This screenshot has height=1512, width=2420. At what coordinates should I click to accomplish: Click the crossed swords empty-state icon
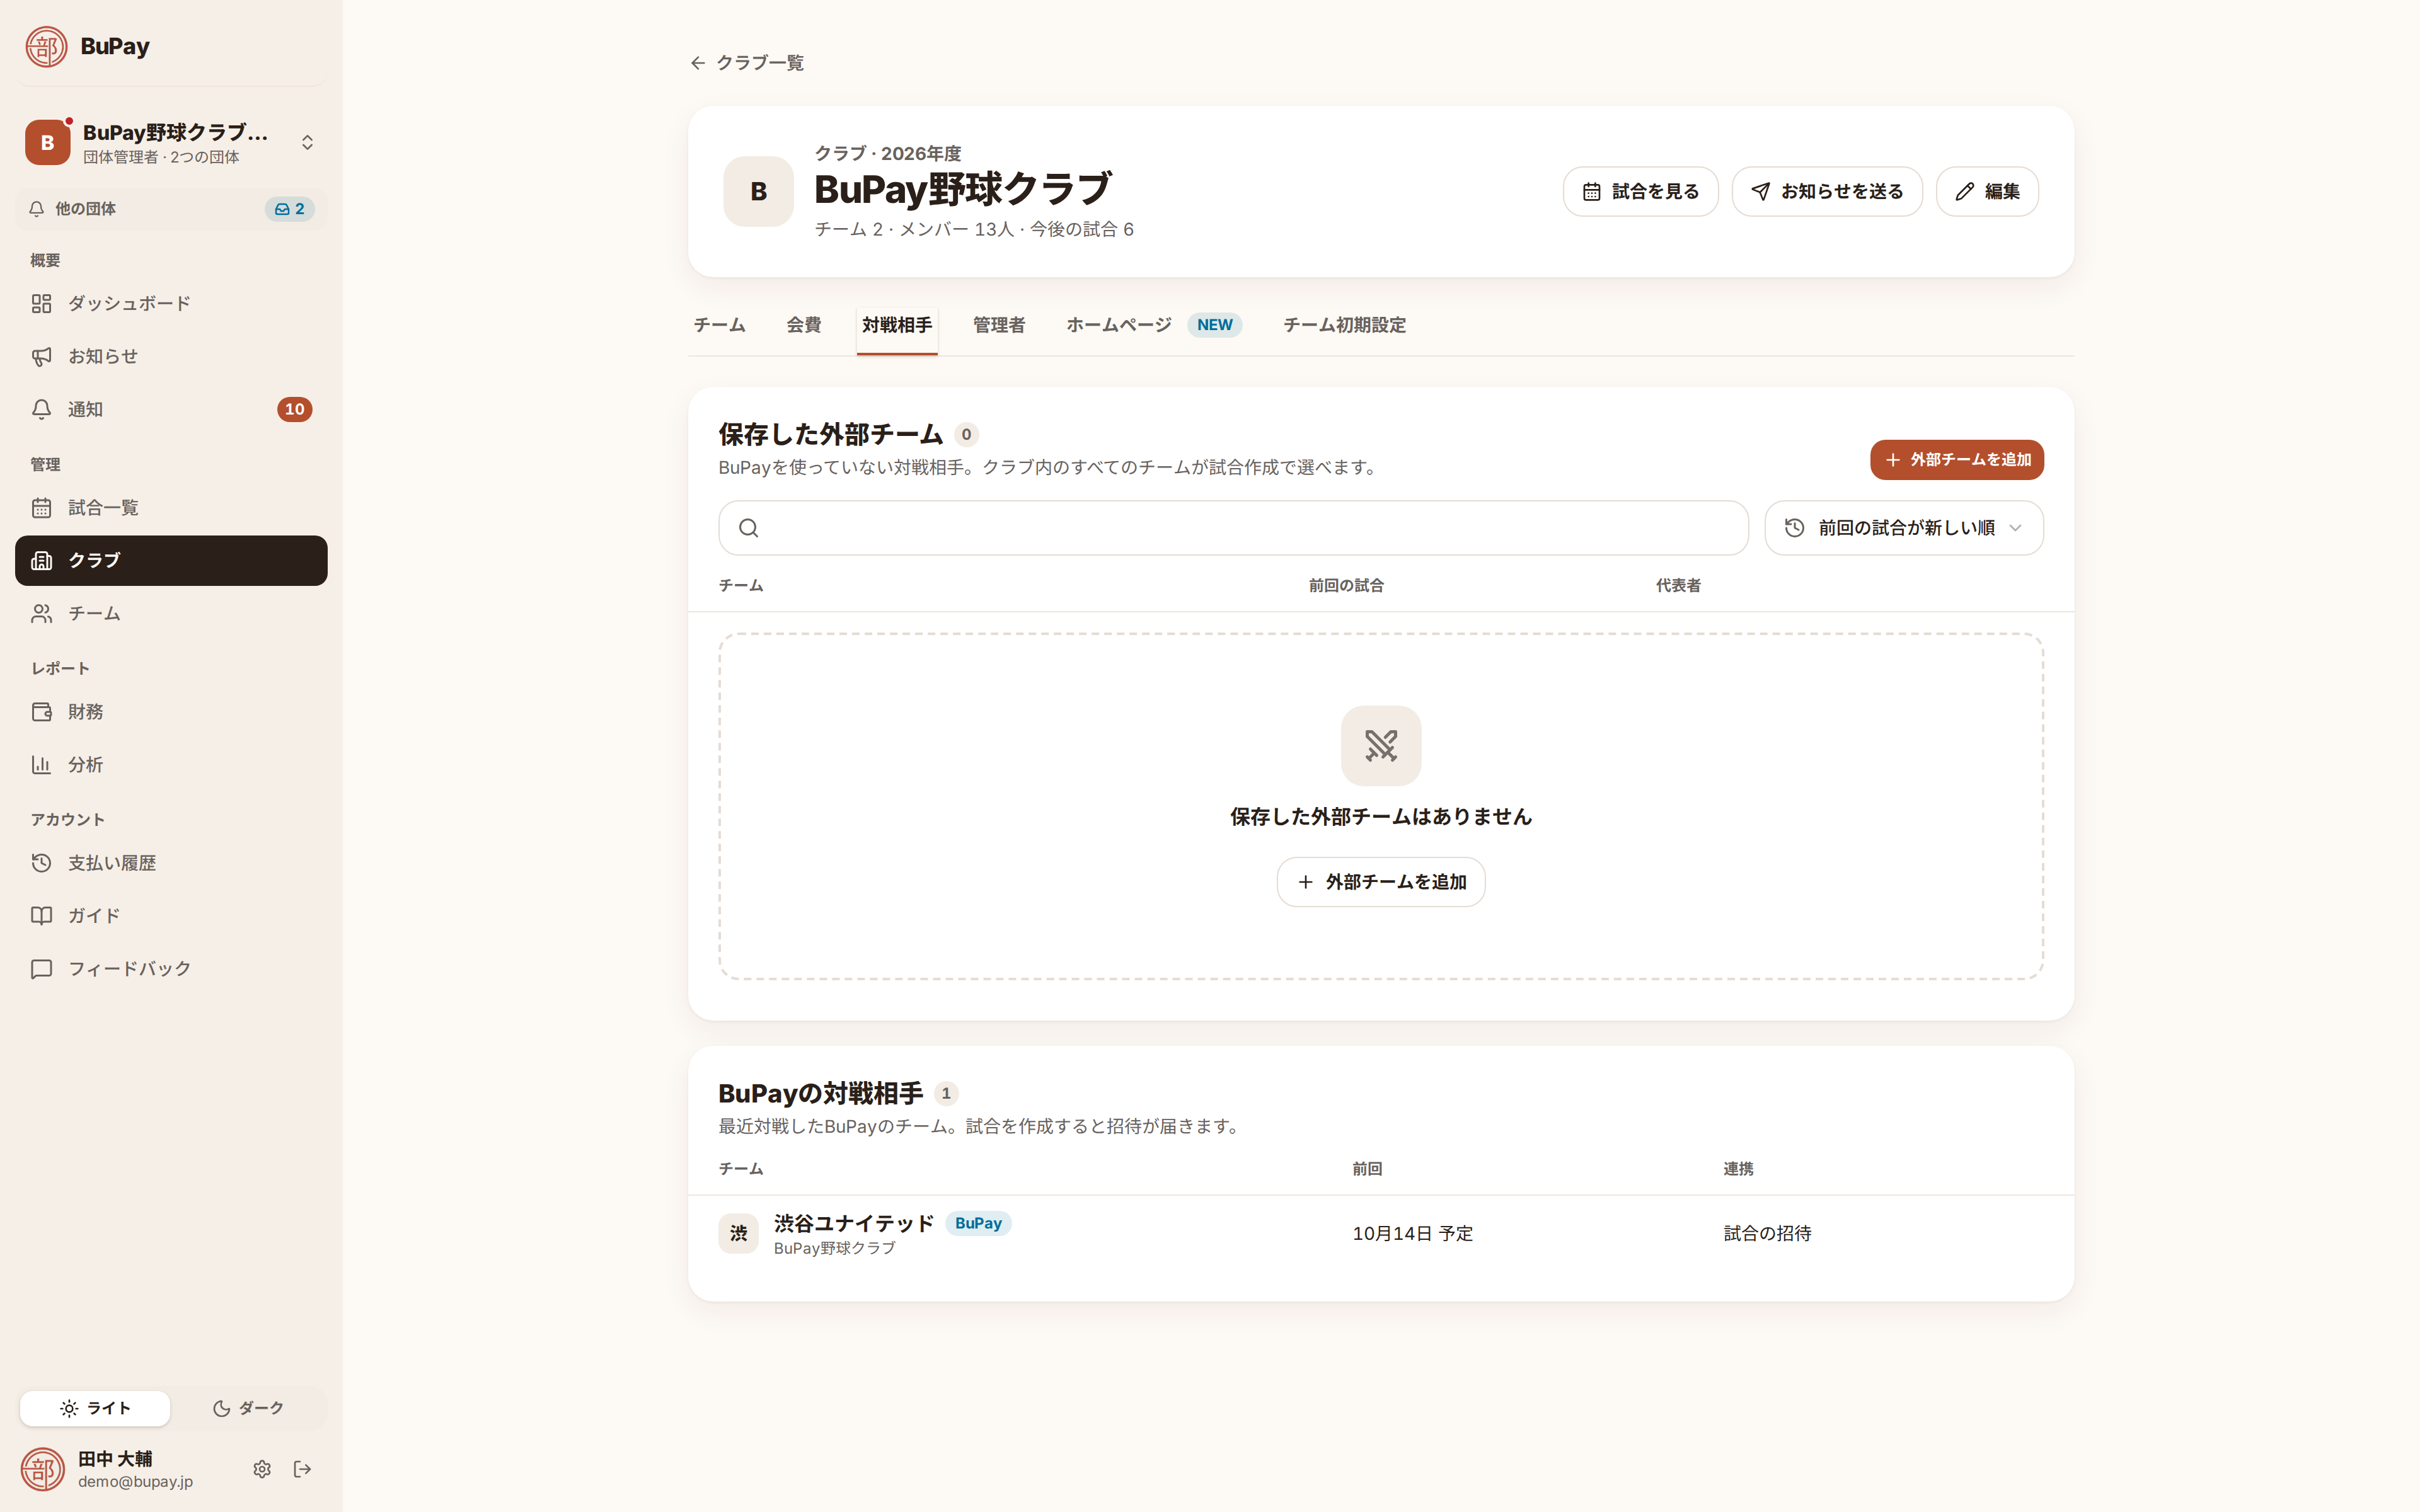pyautogui.click(x=1381, y=745)
